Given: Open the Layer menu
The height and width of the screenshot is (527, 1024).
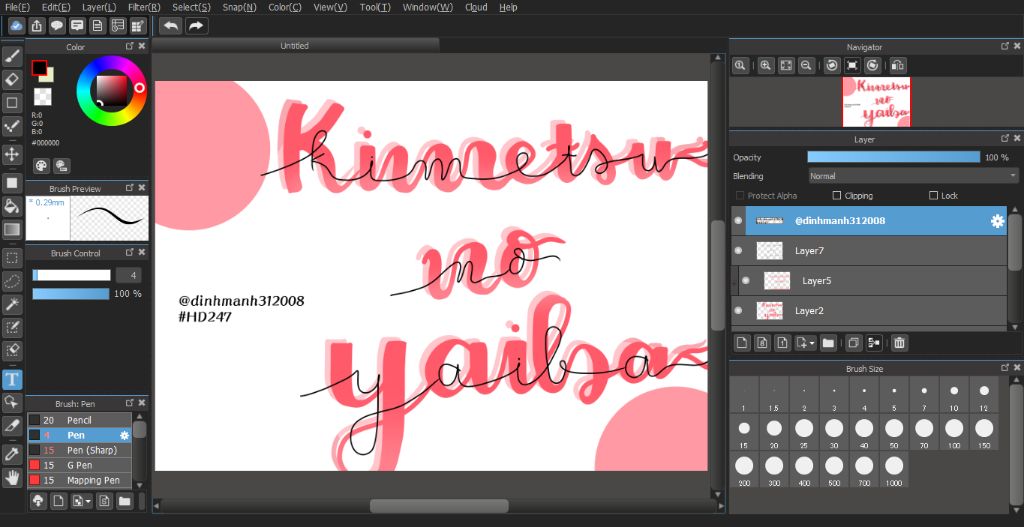Looking at the screenshot, I should pyautogui.click(x=99, y=7).
